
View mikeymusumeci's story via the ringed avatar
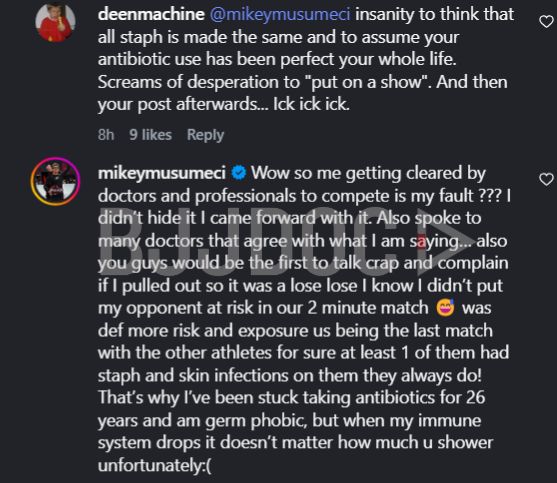pos(55,181)
